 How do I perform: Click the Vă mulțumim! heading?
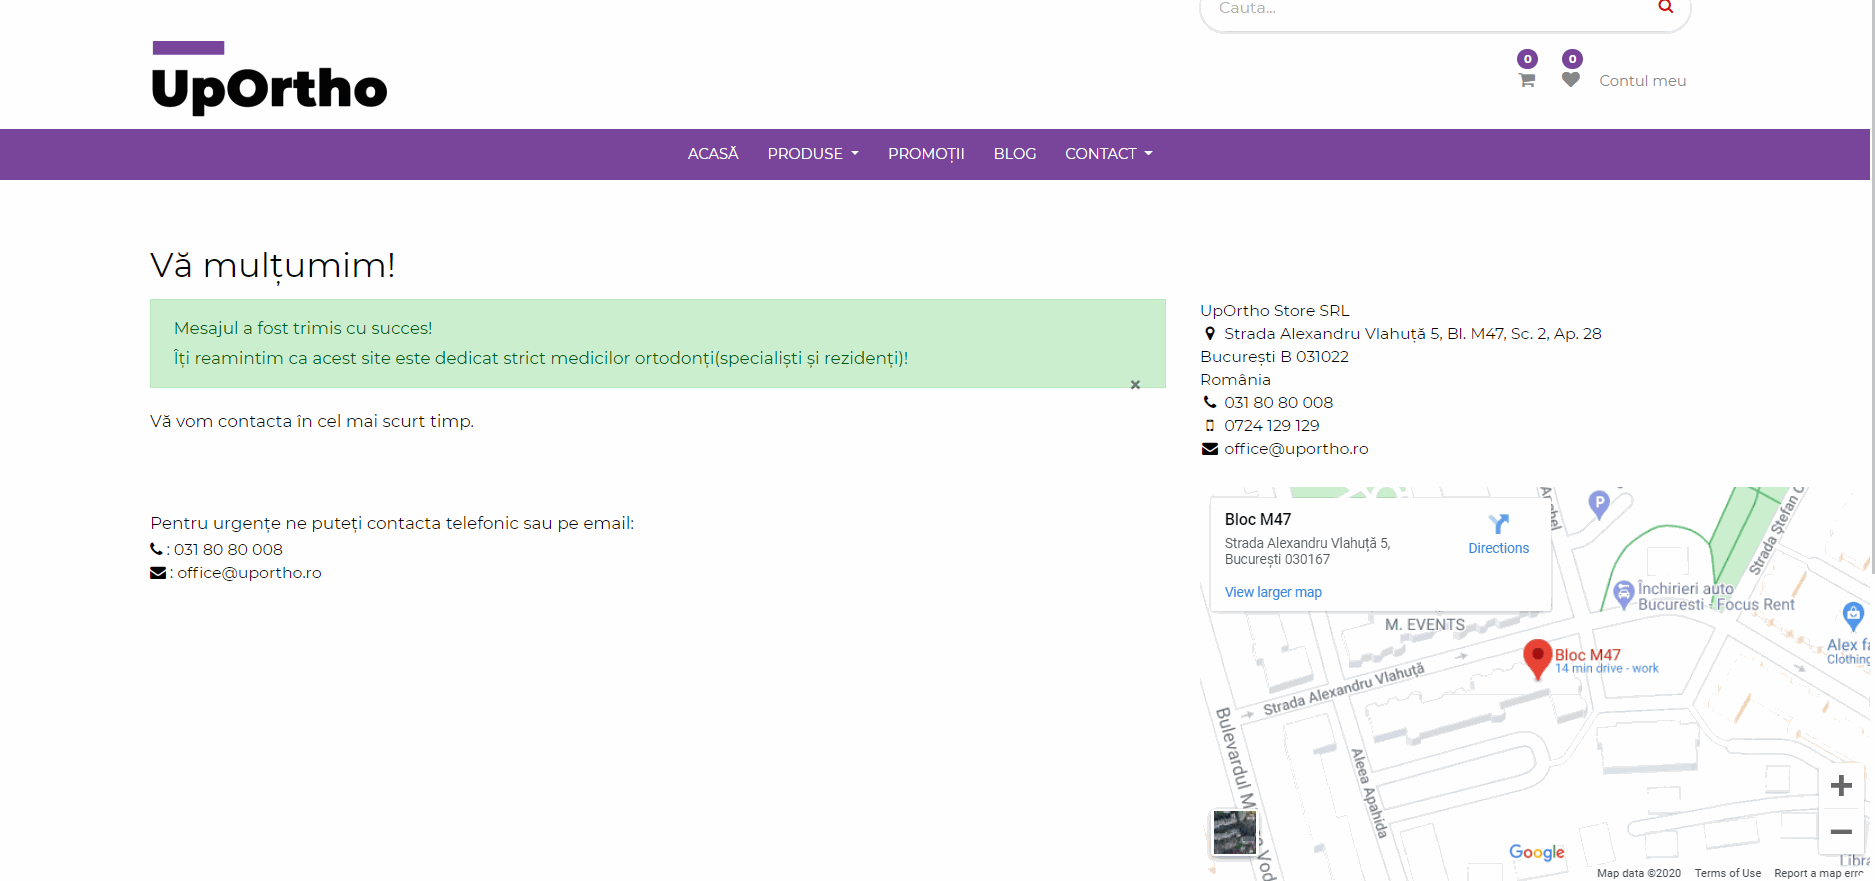272,266
